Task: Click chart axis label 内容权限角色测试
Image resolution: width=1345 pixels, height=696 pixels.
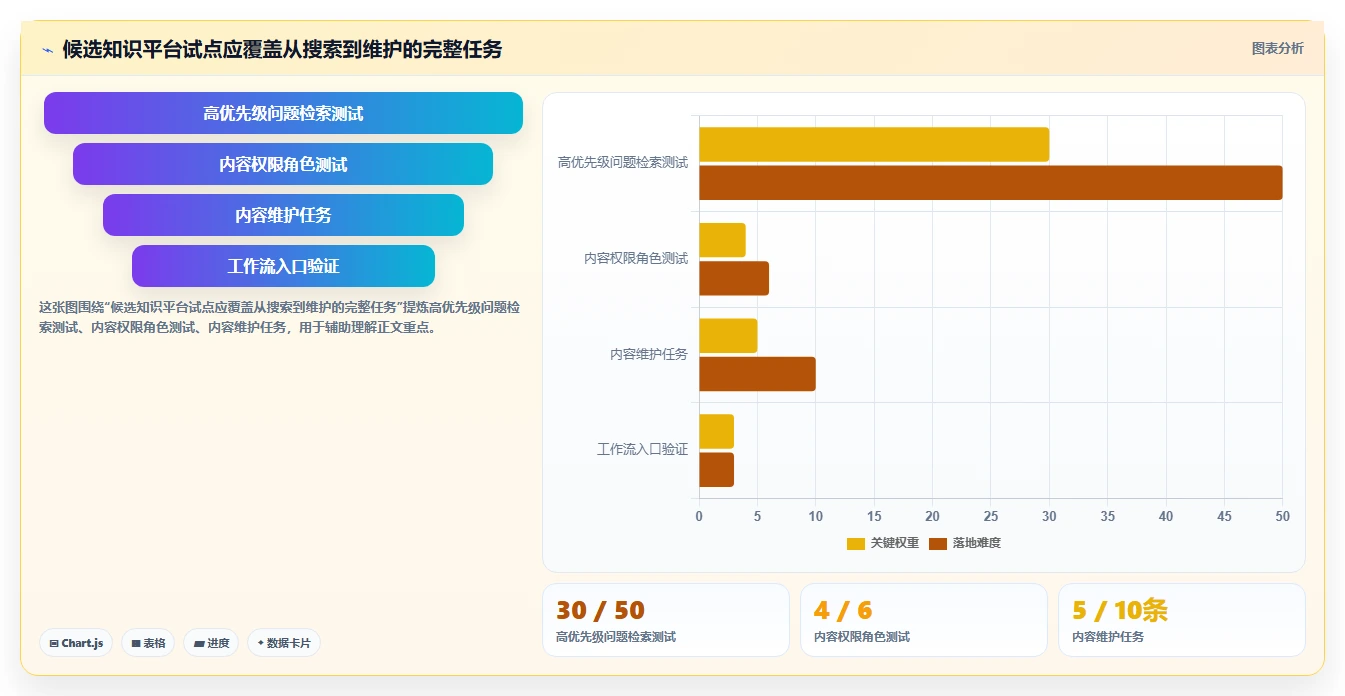Action: (x=636, y=258)
